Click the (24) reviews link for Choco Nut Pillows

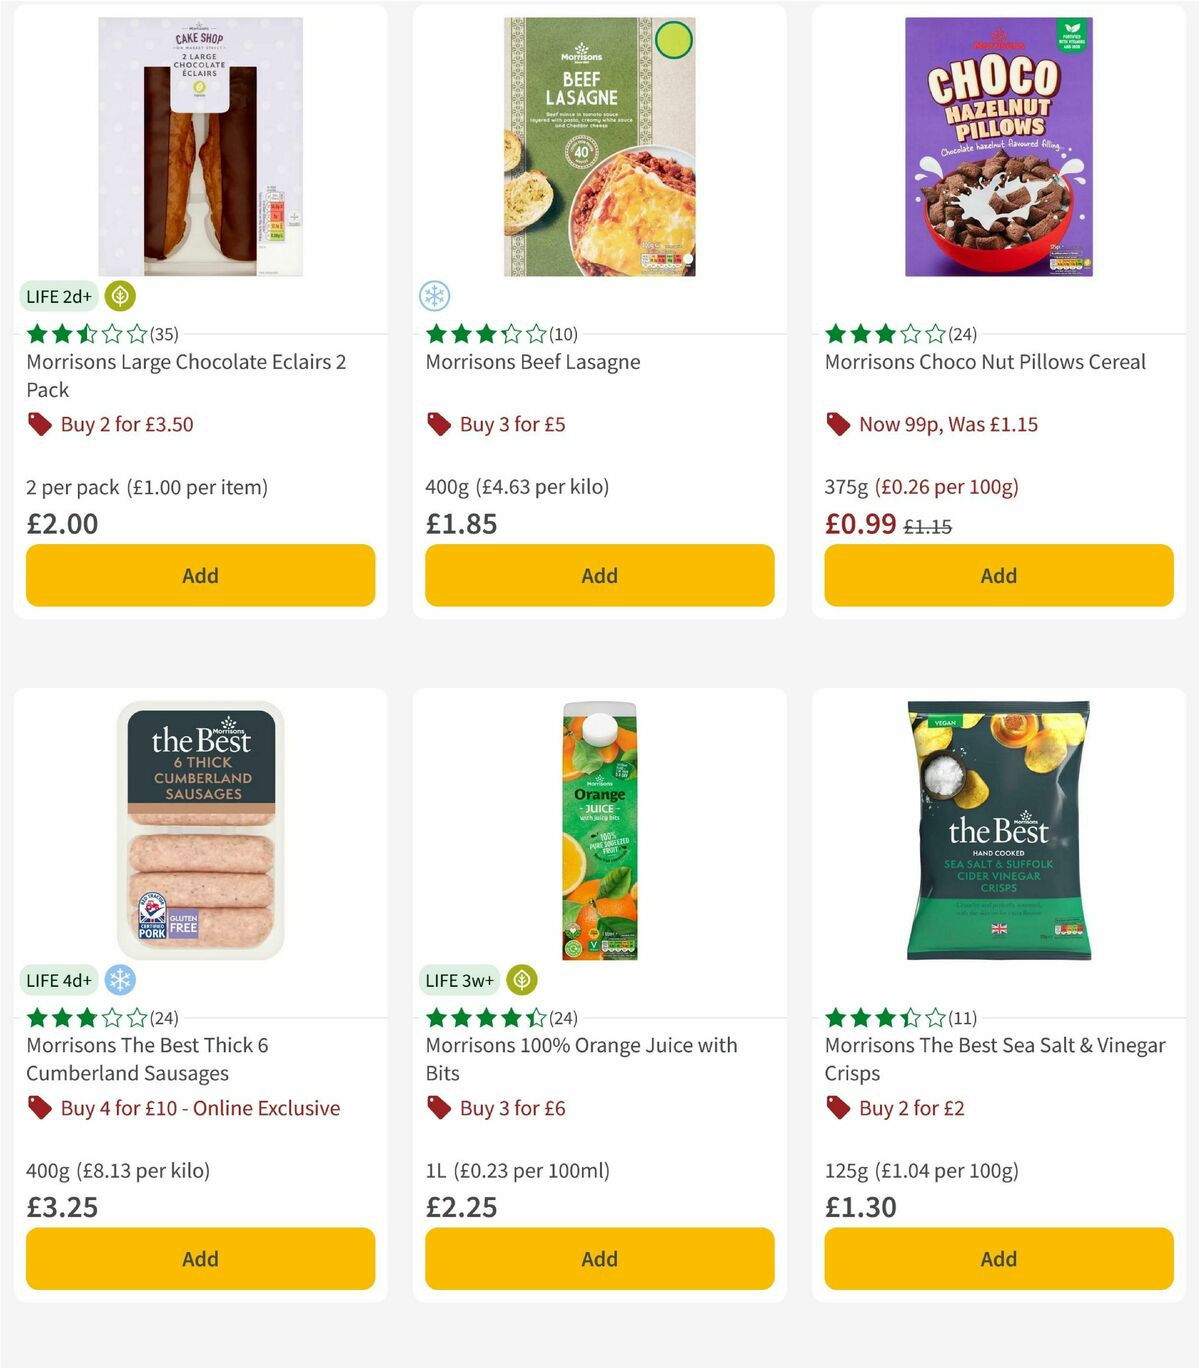(x=963, y=333)
